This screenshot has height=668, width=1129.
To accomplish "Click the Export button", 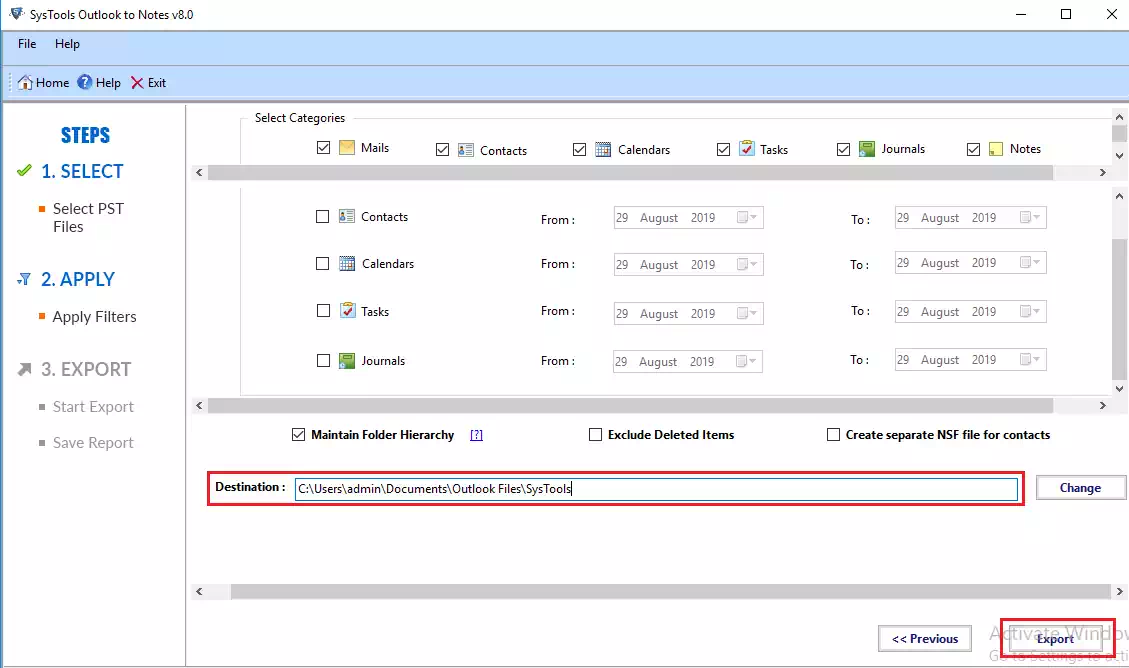I will point(1055,638).
